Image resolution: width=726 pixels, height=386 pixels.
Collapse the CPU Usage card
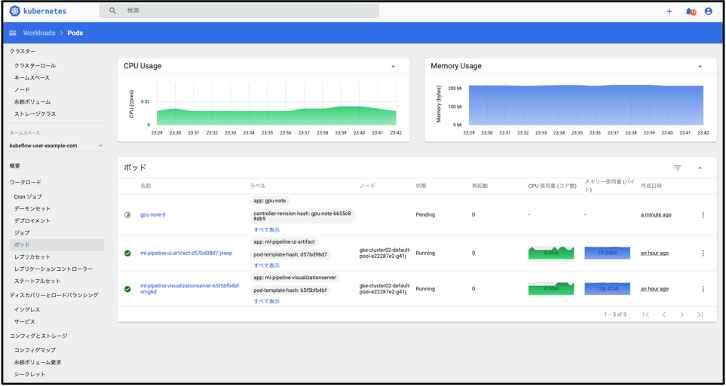tap(393, 66)
